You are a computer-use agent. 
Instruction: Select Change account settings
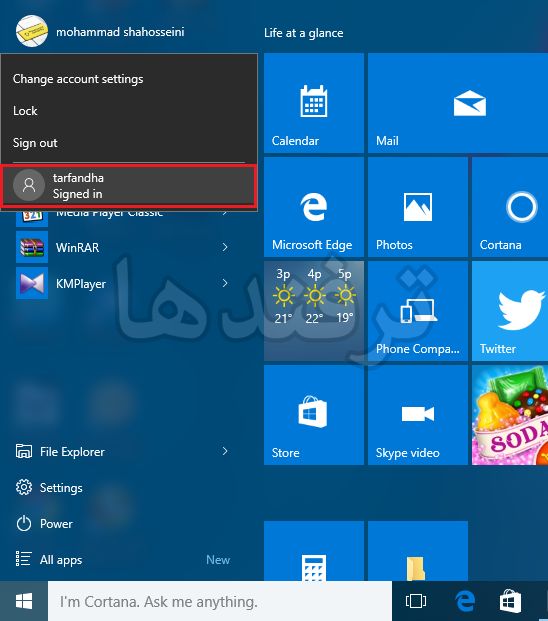78,79
